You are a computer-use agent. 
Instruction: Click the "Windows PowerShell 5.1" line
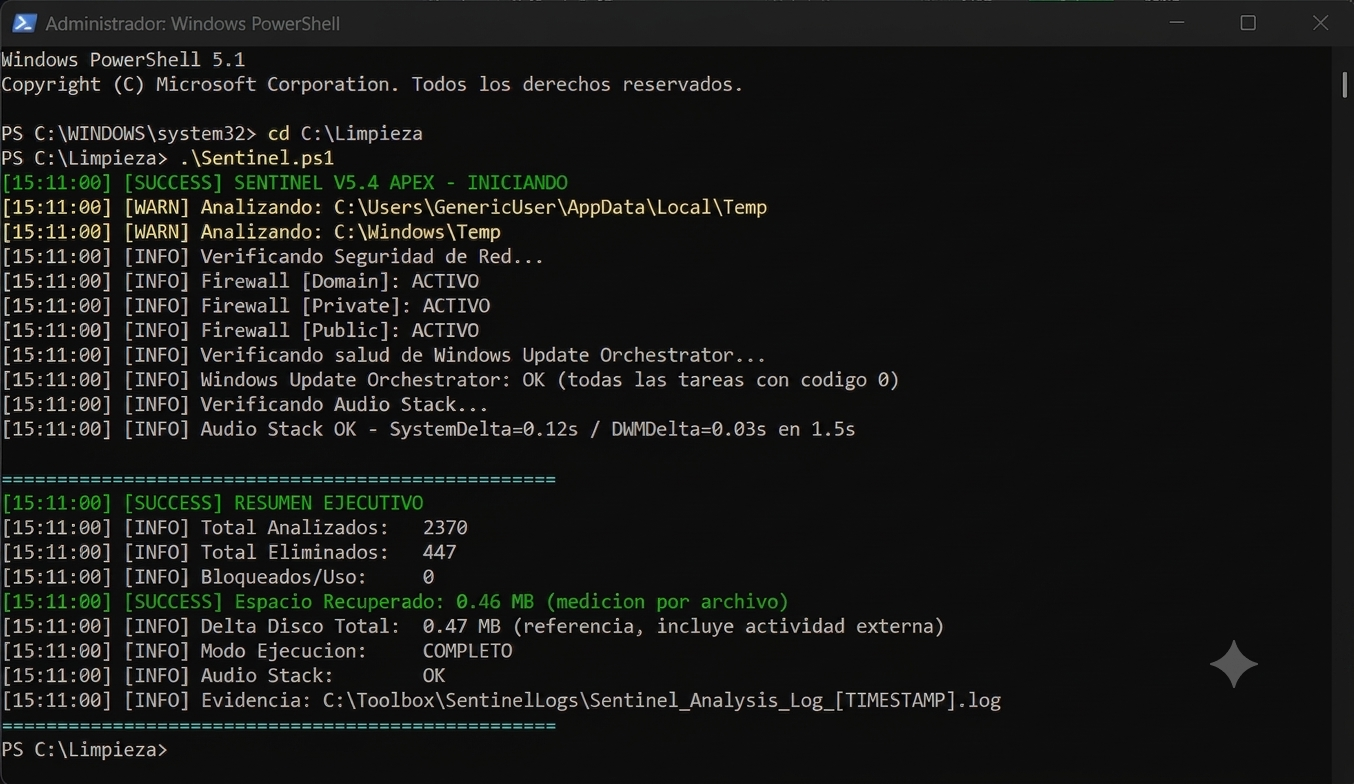coord(123,60)
